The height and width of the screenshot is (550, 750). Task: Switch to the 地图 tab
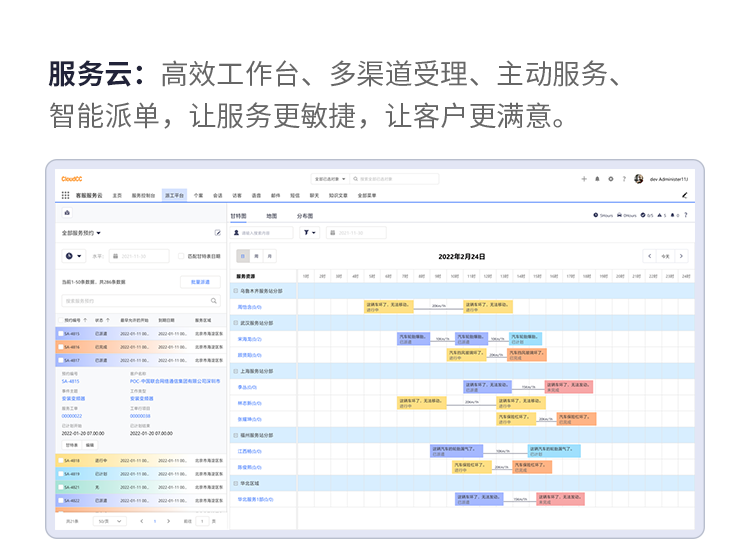click(271, 215)
